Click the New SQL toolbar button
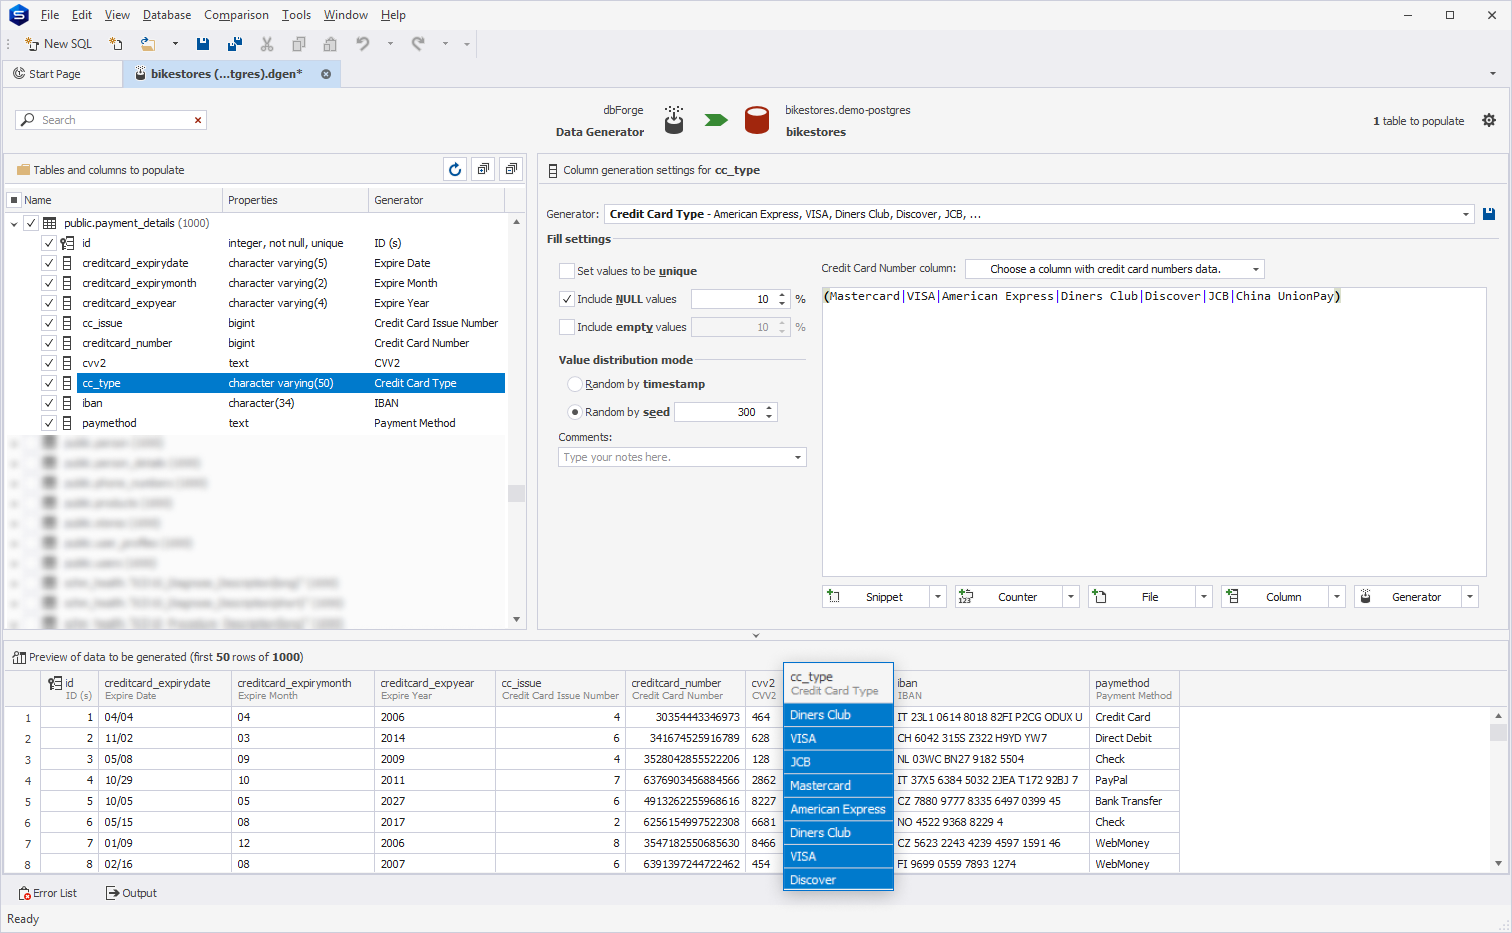Image resolution: width=1512 pixels, height=933 pixels. pos(58,44)
